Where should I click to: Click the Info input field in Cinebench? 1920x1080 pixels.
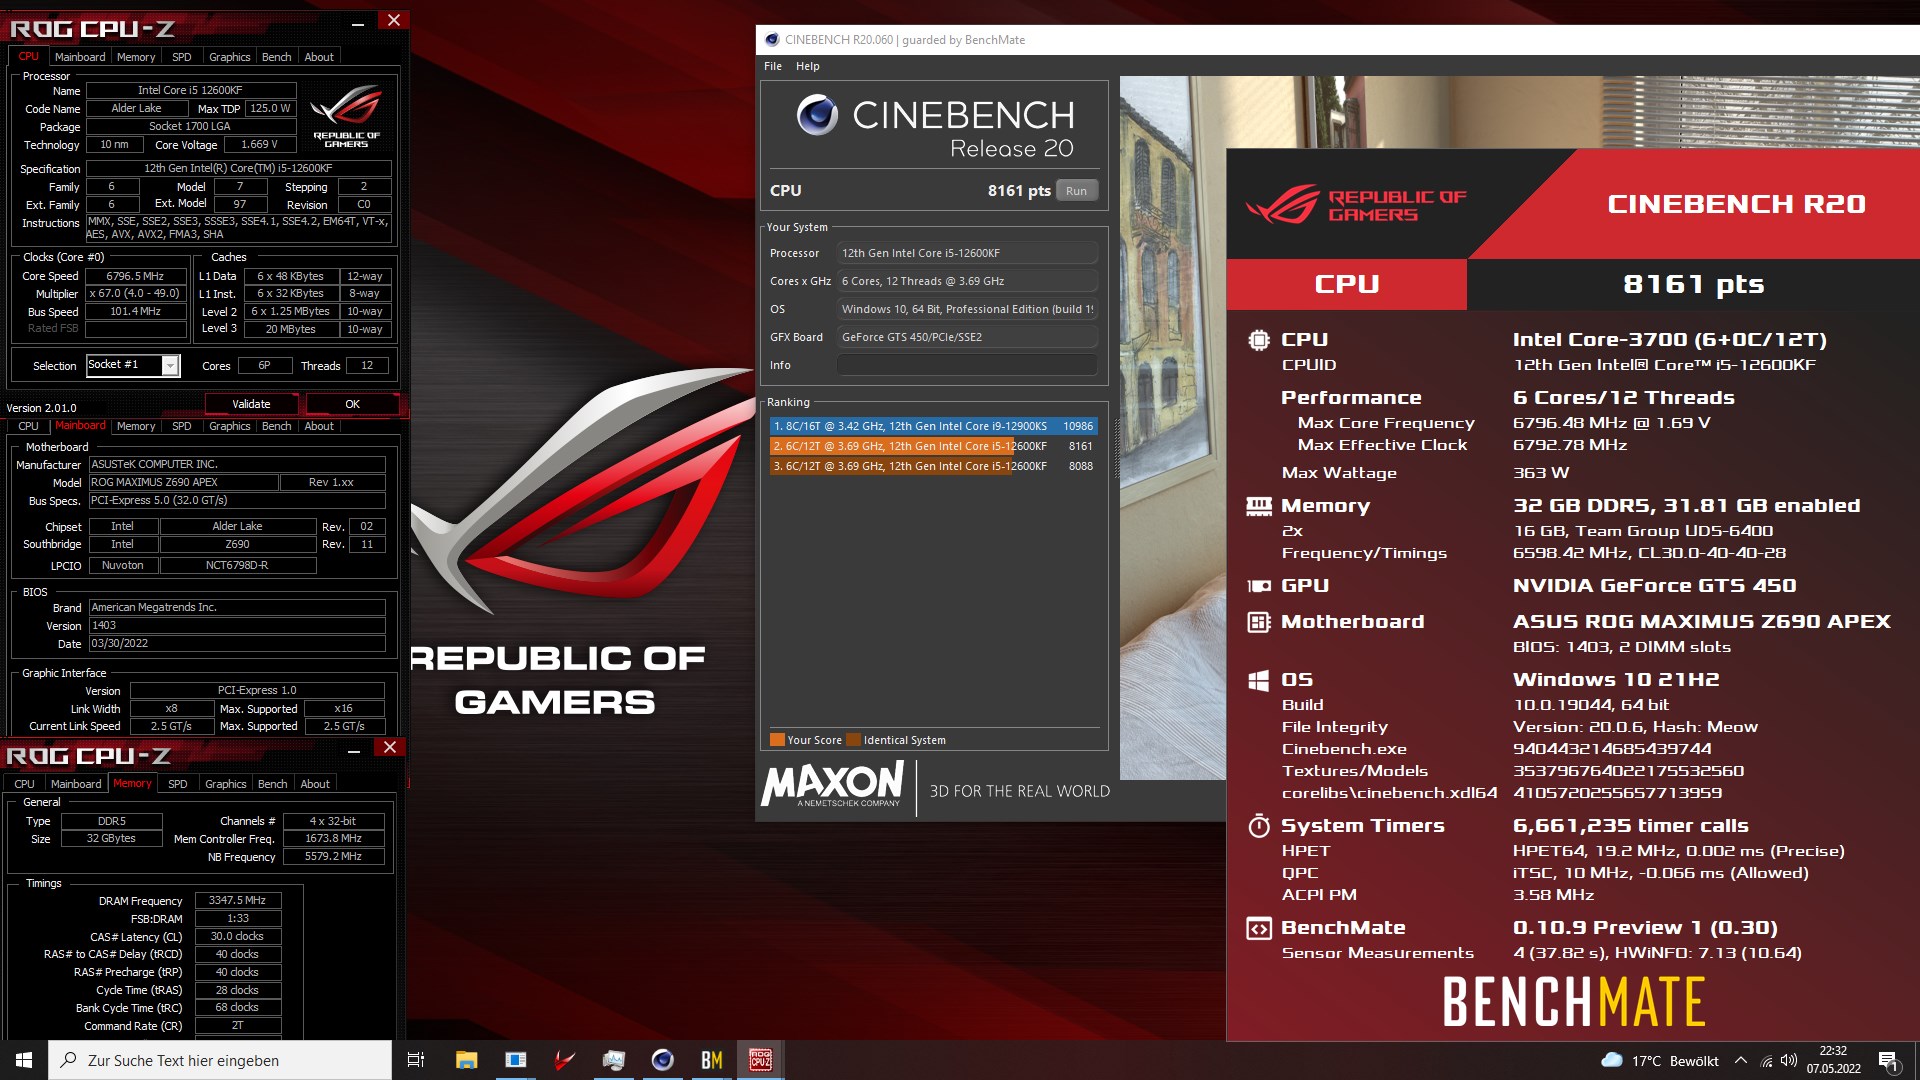point(967,365)
